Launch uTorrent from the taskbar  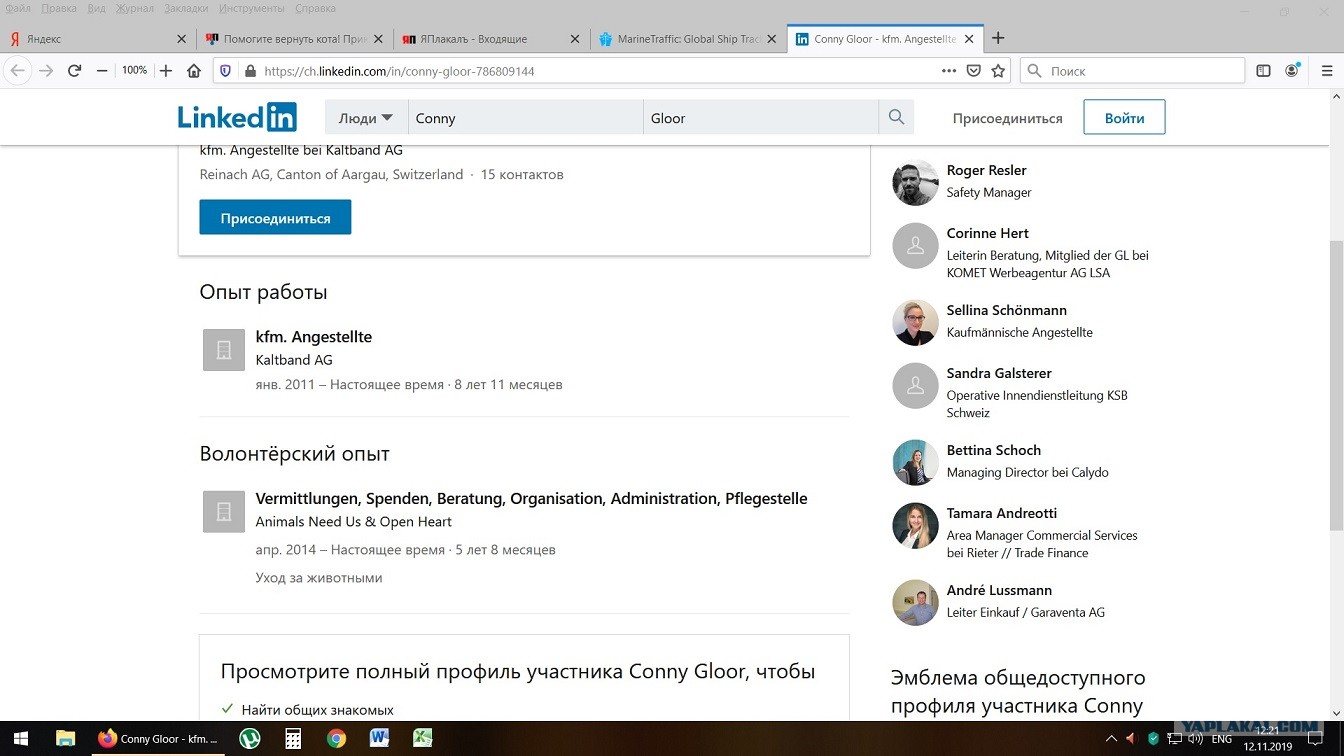coord(250,739)
